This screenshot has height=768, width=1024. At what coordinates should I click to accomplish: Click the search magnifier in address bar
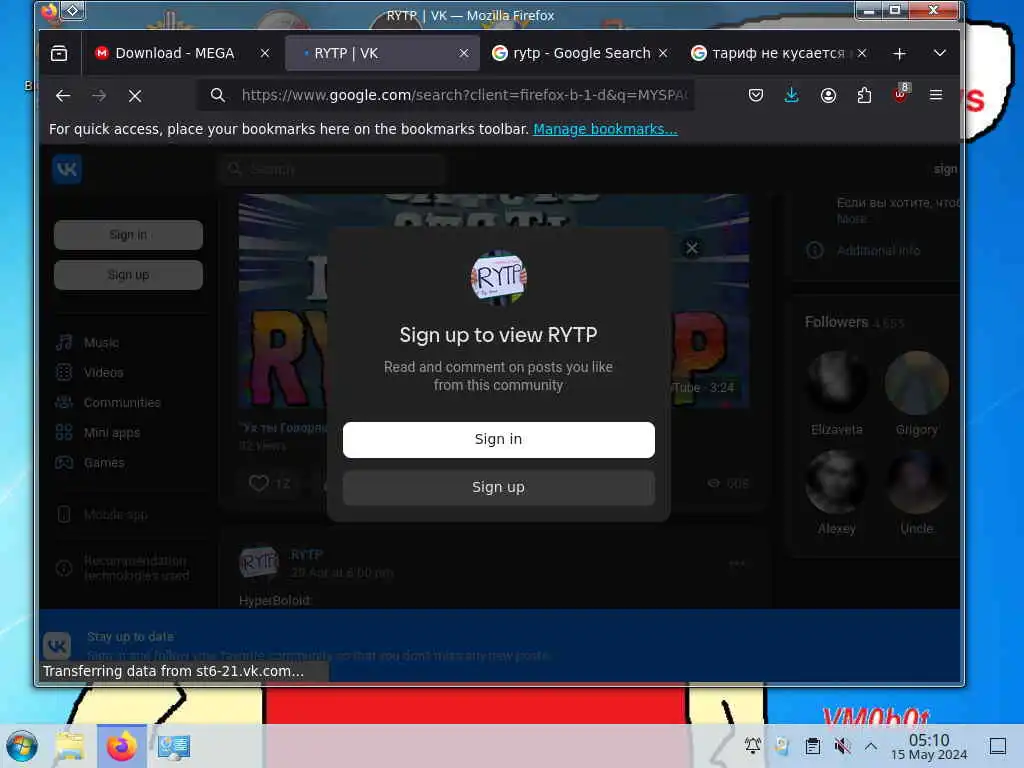(x=217, y=95)
